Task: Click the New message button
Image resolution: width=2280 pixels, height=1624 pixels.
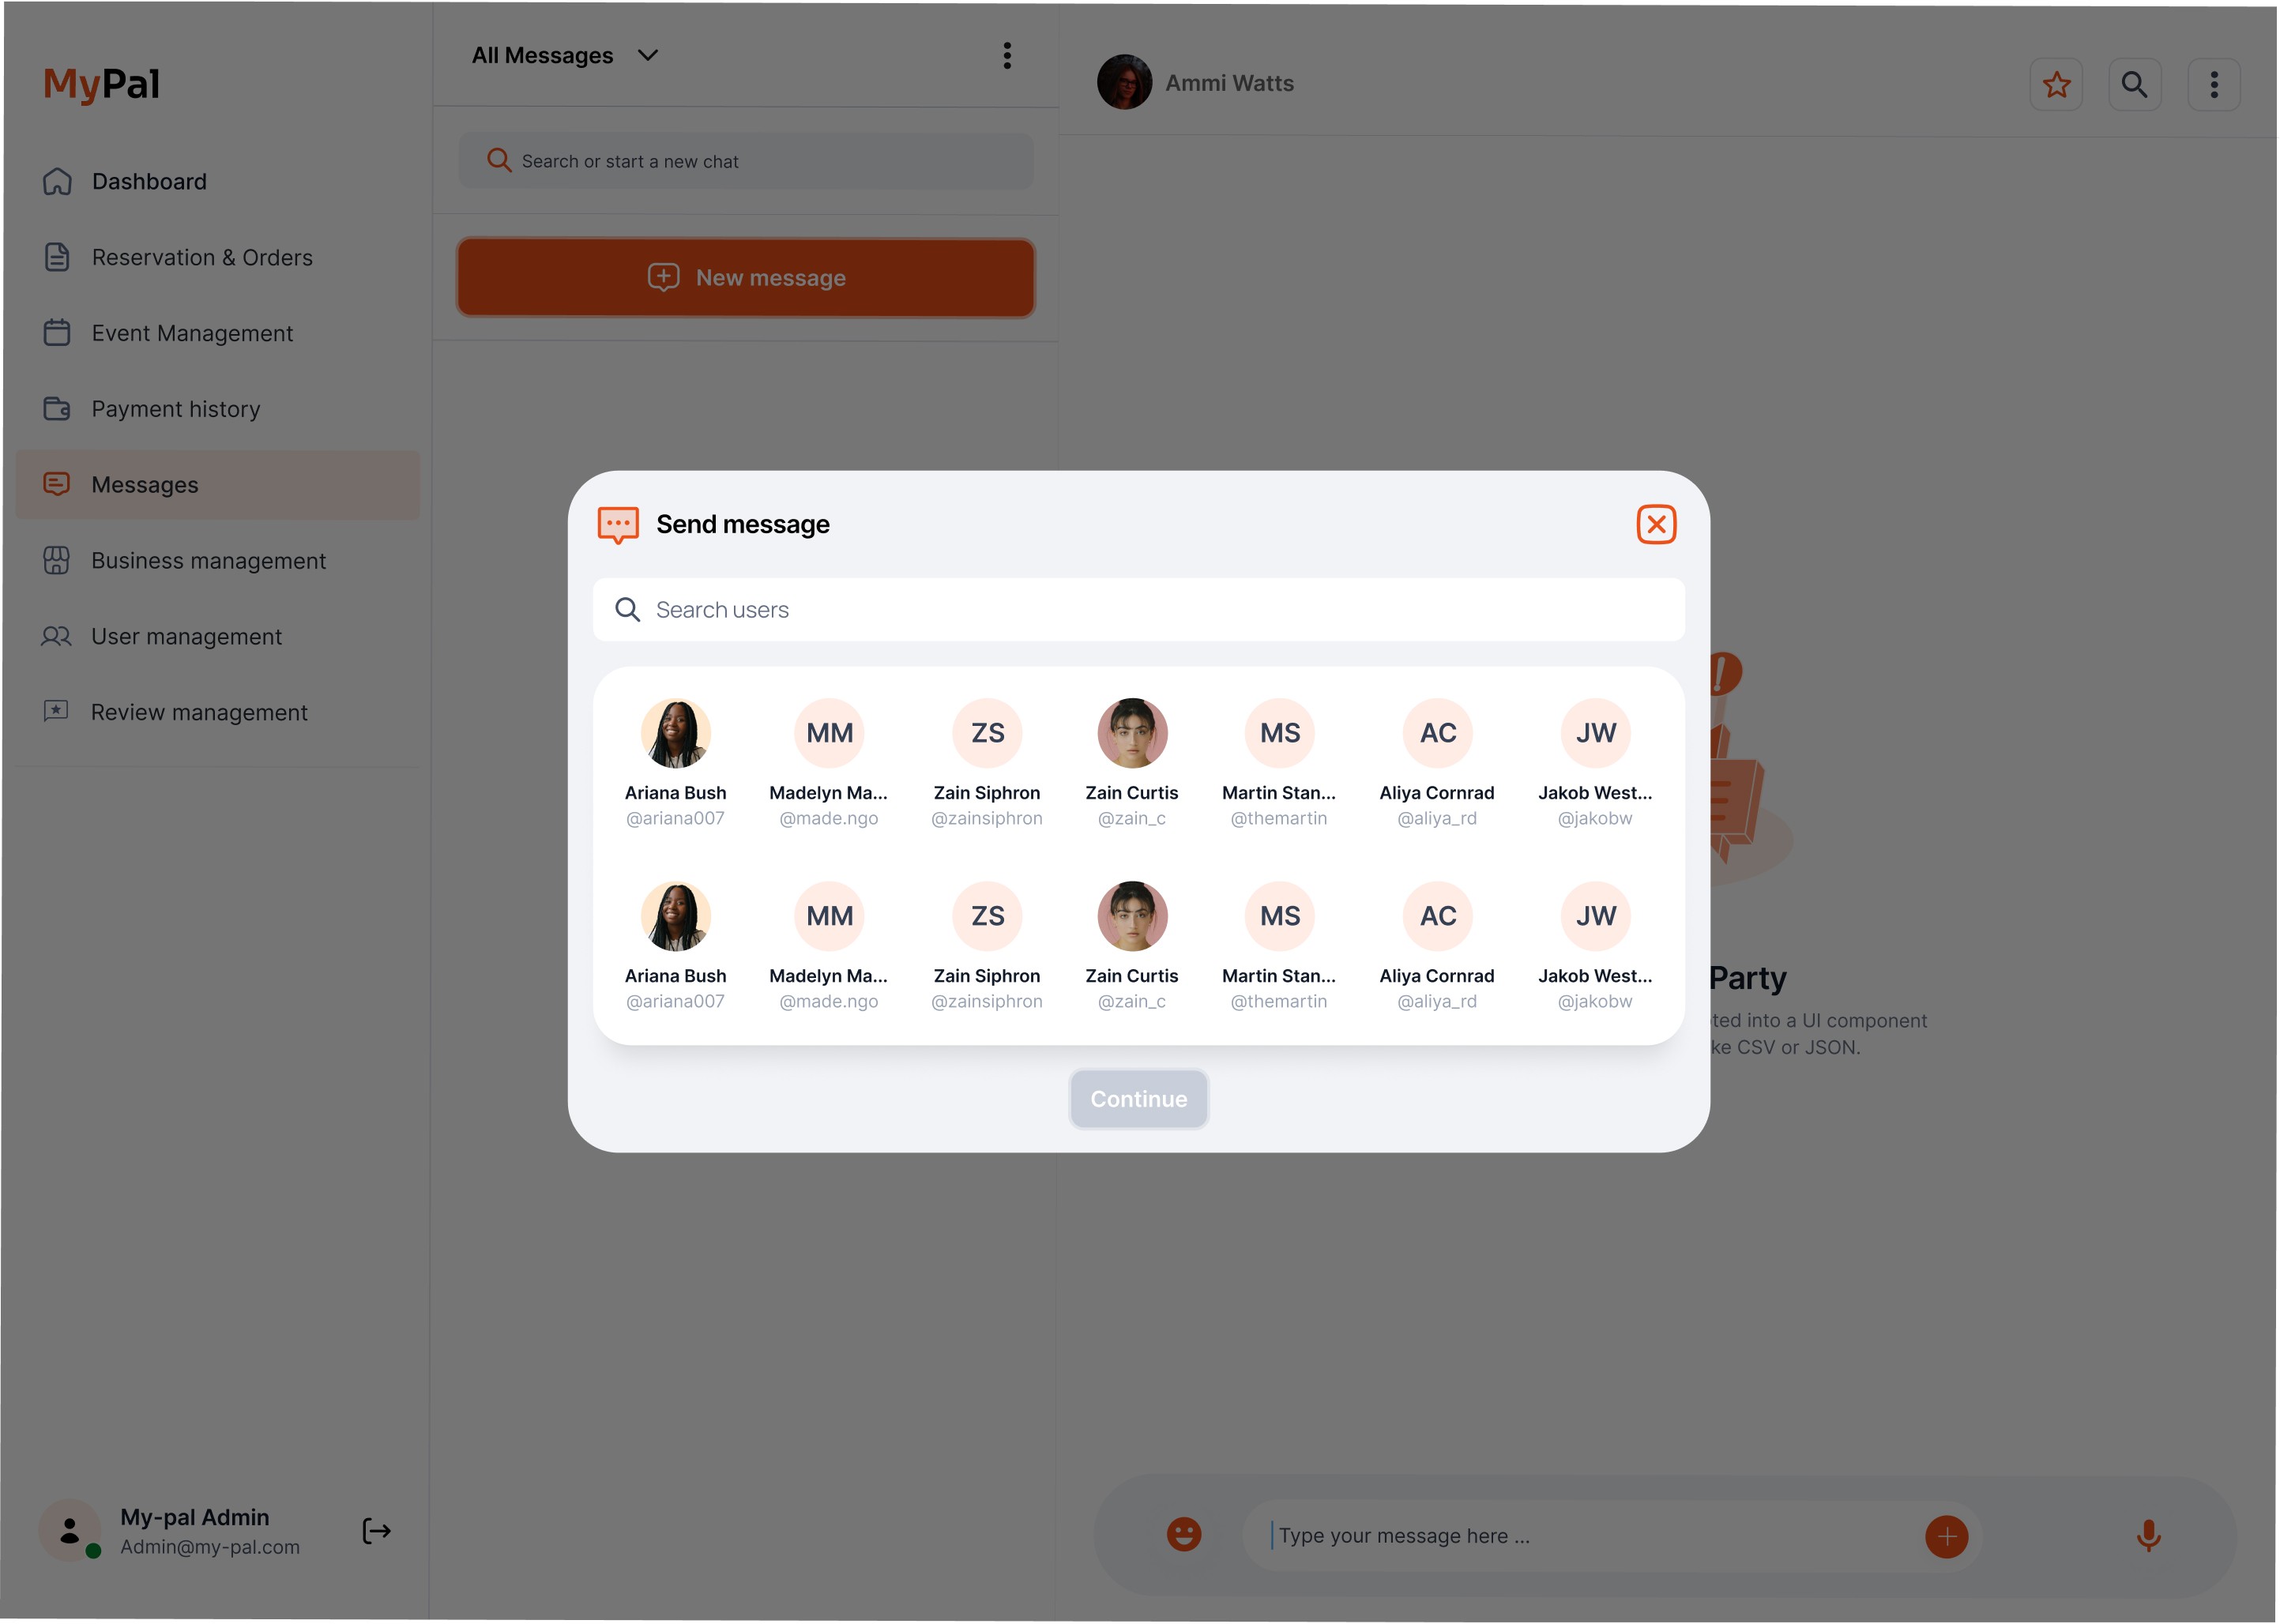Action: point(746,278)
